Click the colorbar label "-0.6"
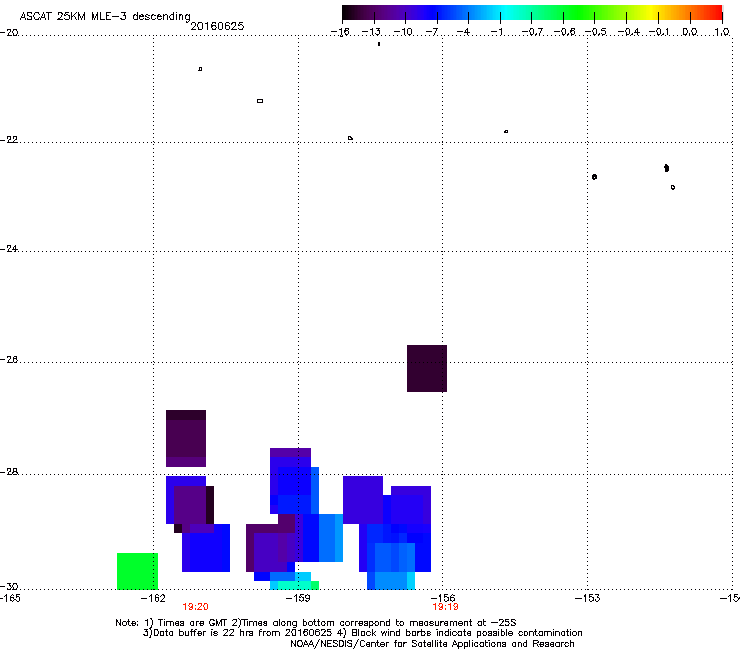 564,32
